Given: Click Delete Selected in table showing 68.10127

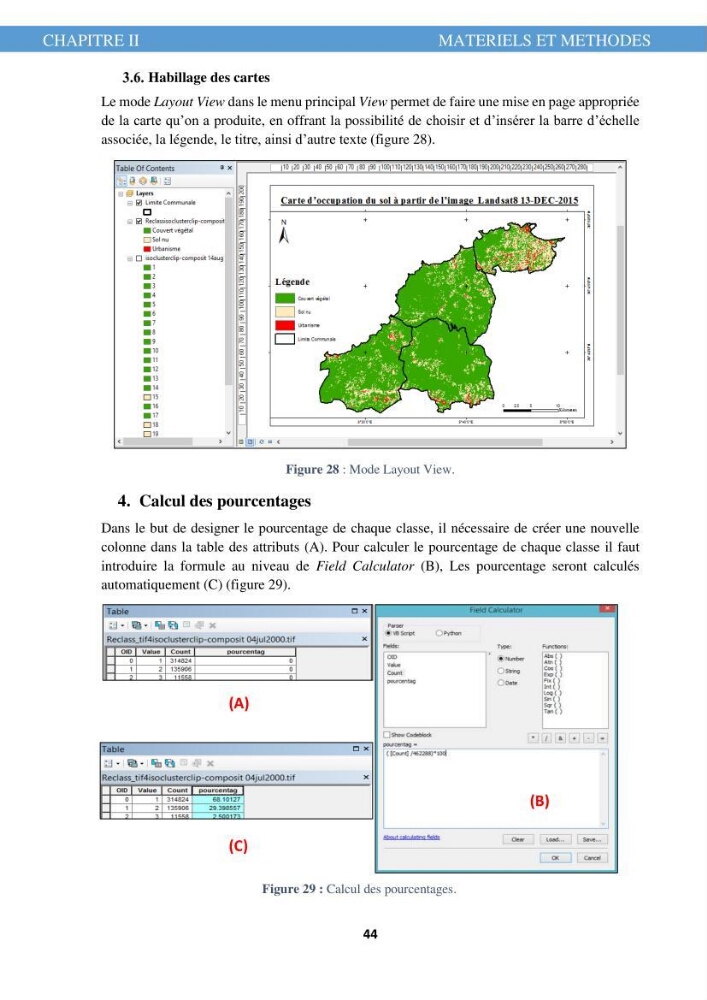Looking at the screenshot, I should point(210,763).
